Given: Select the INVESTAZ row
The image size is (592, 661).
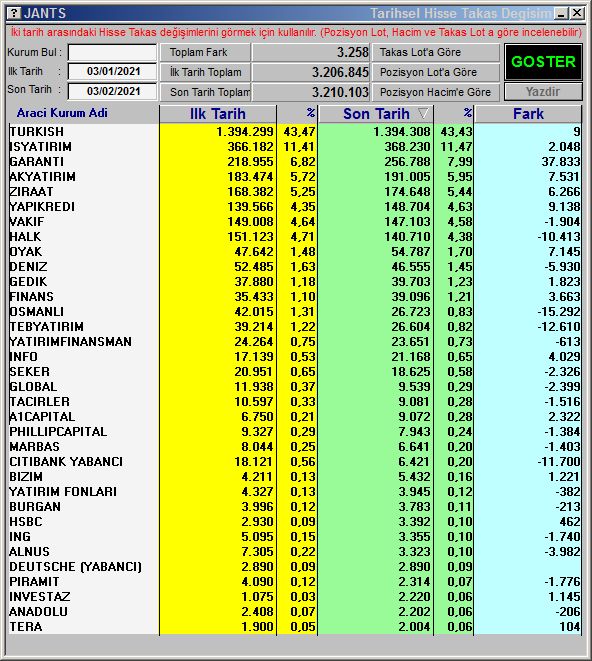Looking at the screenshot, I should [295, 597].
